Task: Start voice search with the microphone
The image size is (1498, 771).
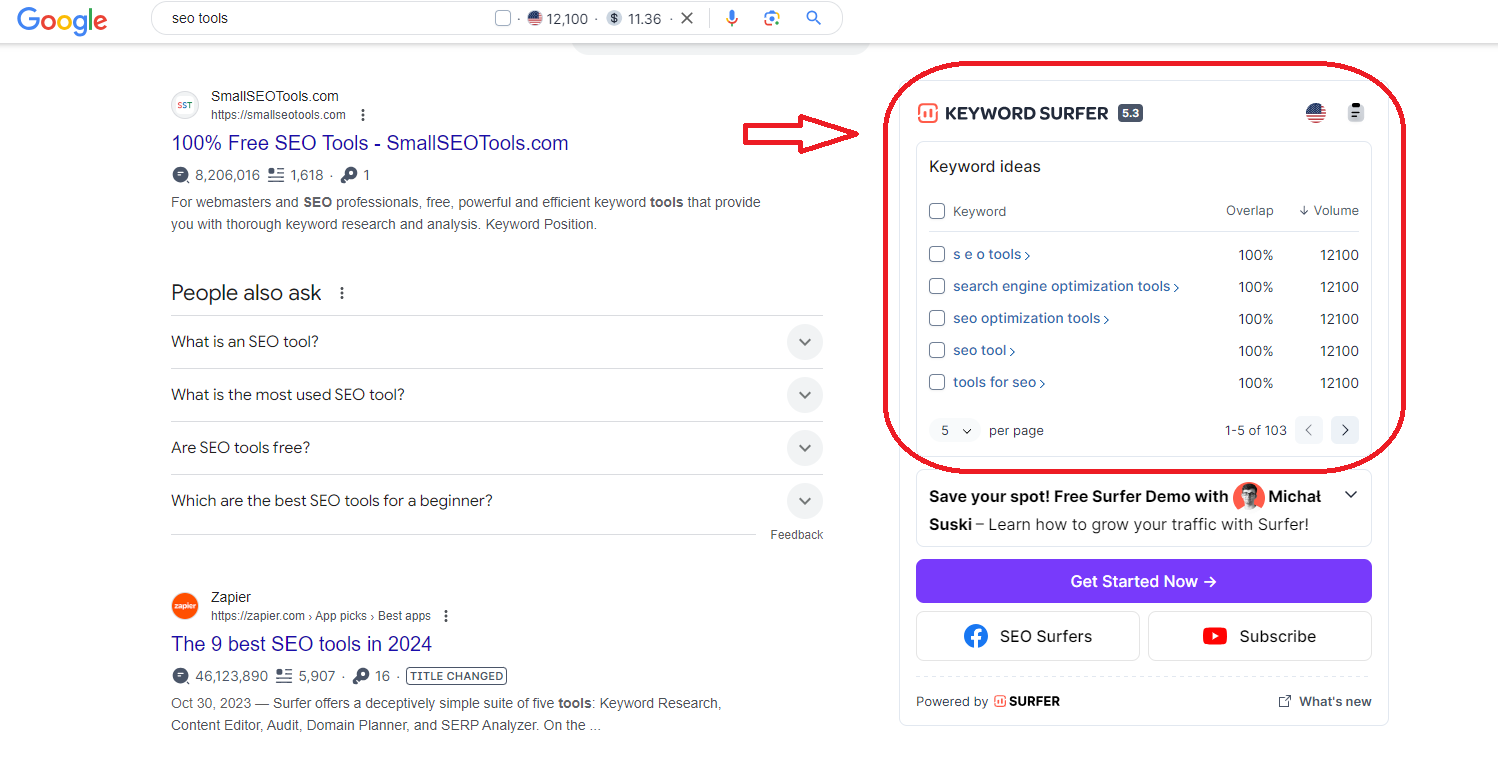Action: coord(732,18)
